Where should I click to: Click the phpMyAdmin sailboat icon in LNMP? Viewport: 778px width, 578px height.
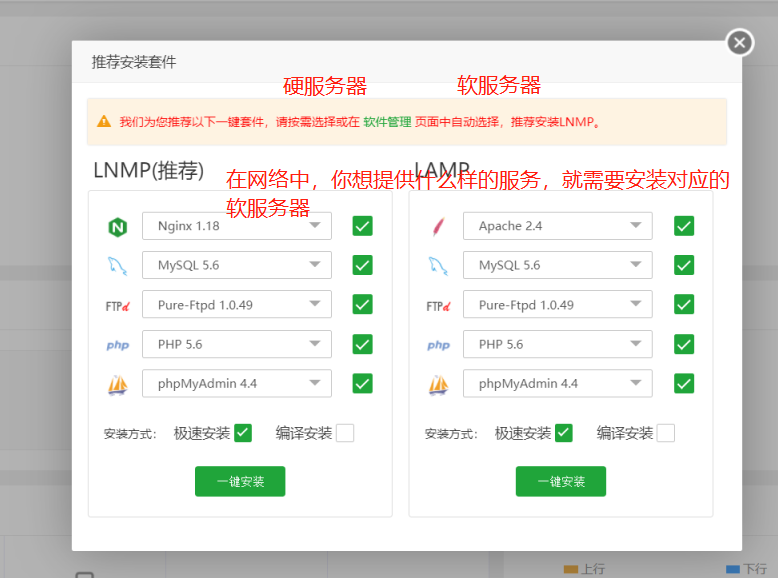118,385
